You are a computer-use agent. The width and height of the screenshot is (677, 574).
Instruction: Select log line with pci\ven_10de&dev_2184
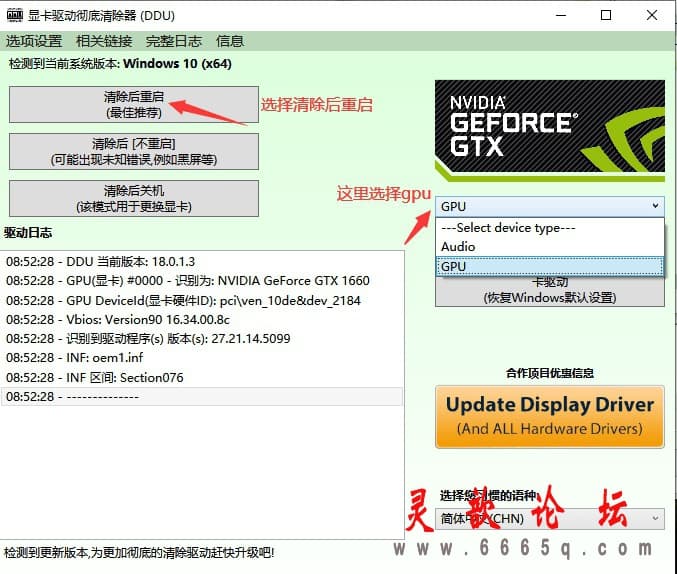(202, 300)
